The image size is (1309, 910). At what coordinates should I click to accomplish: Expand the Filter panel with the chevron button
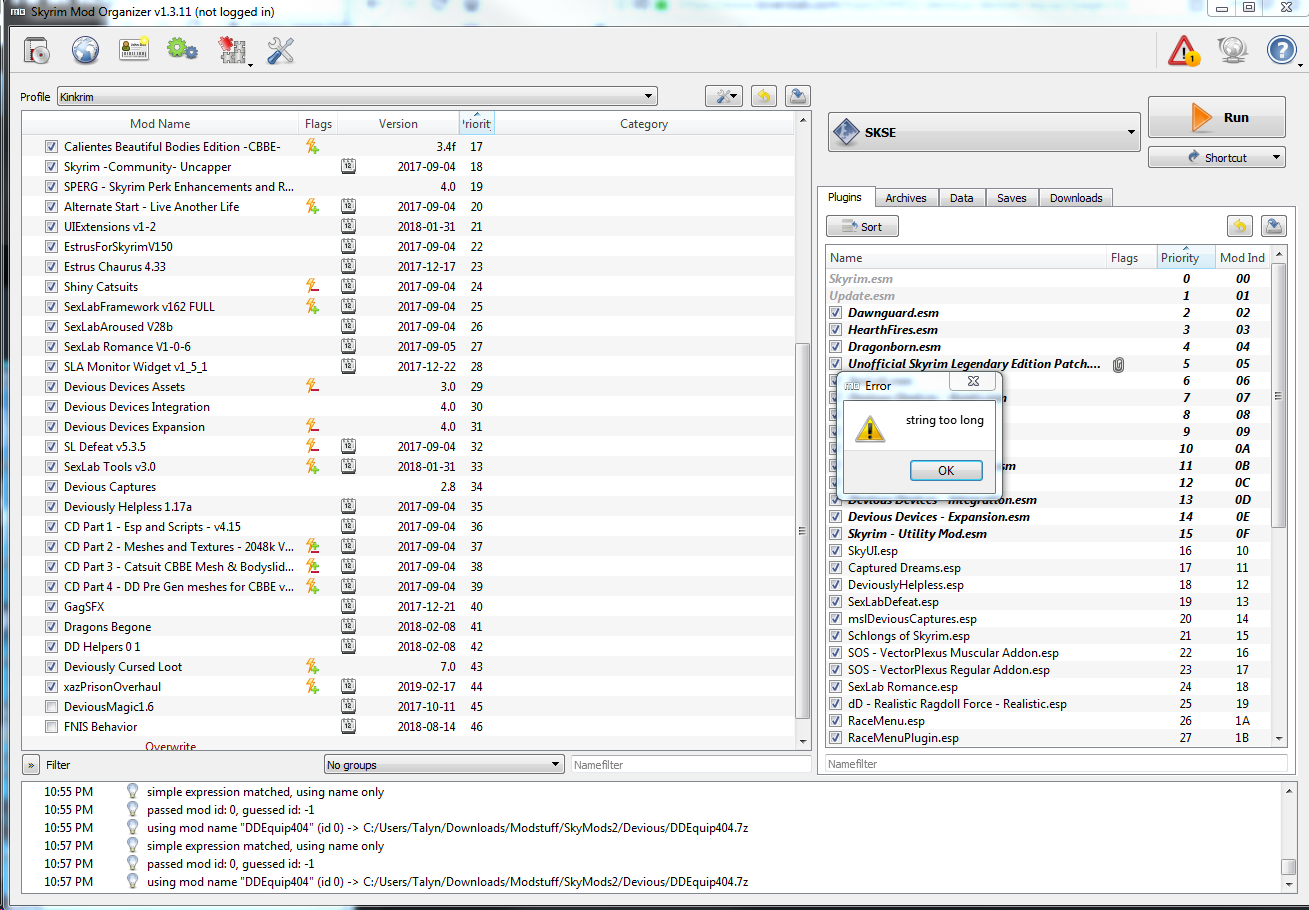(31, 765)
